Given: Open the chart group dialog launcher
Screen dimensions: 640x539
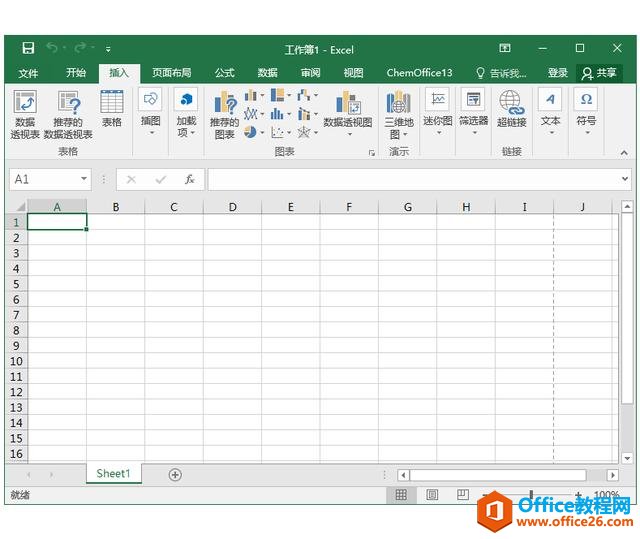Looking at the screenshot, I should click(371, 153).
